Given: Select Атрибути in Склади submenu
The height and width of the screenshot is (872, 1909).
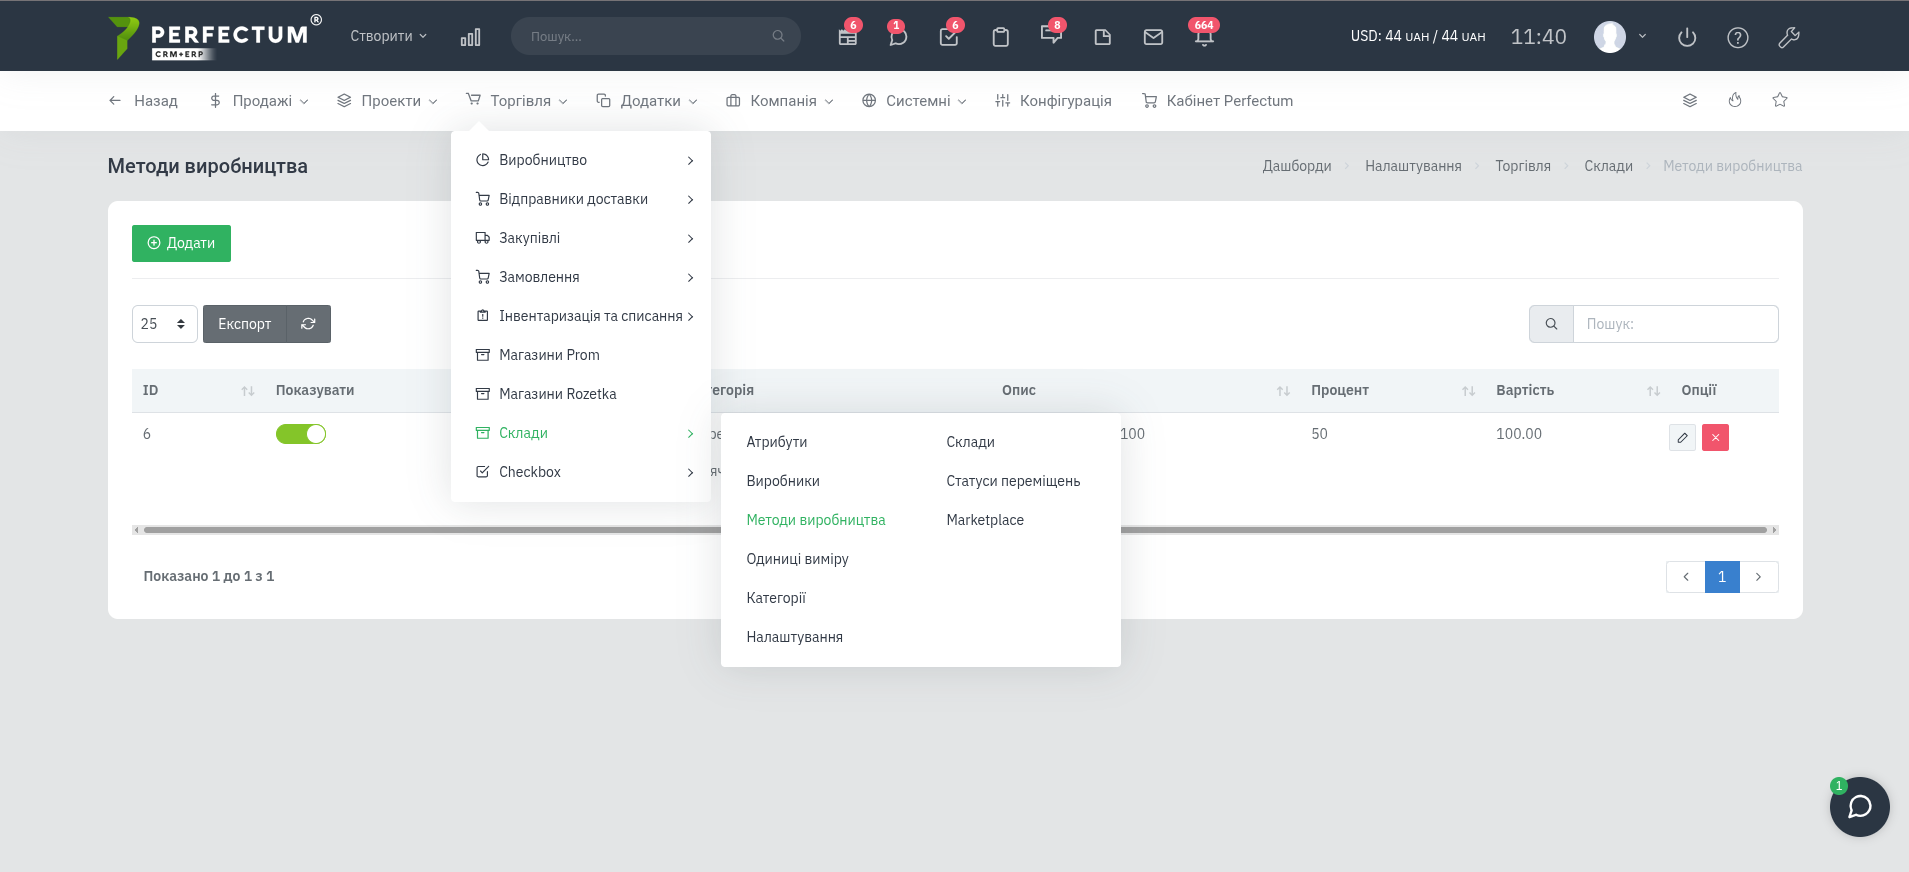Looking at the screenshot, I should point(777,442).
